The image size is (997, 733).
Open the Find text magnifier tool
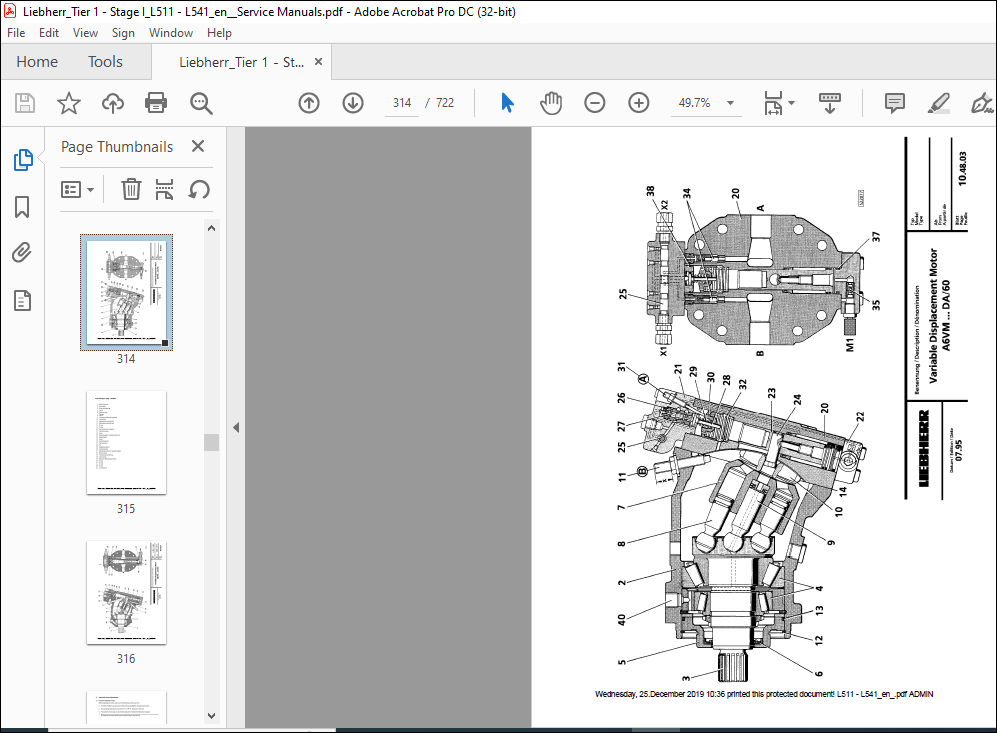(x=201, y=103)
